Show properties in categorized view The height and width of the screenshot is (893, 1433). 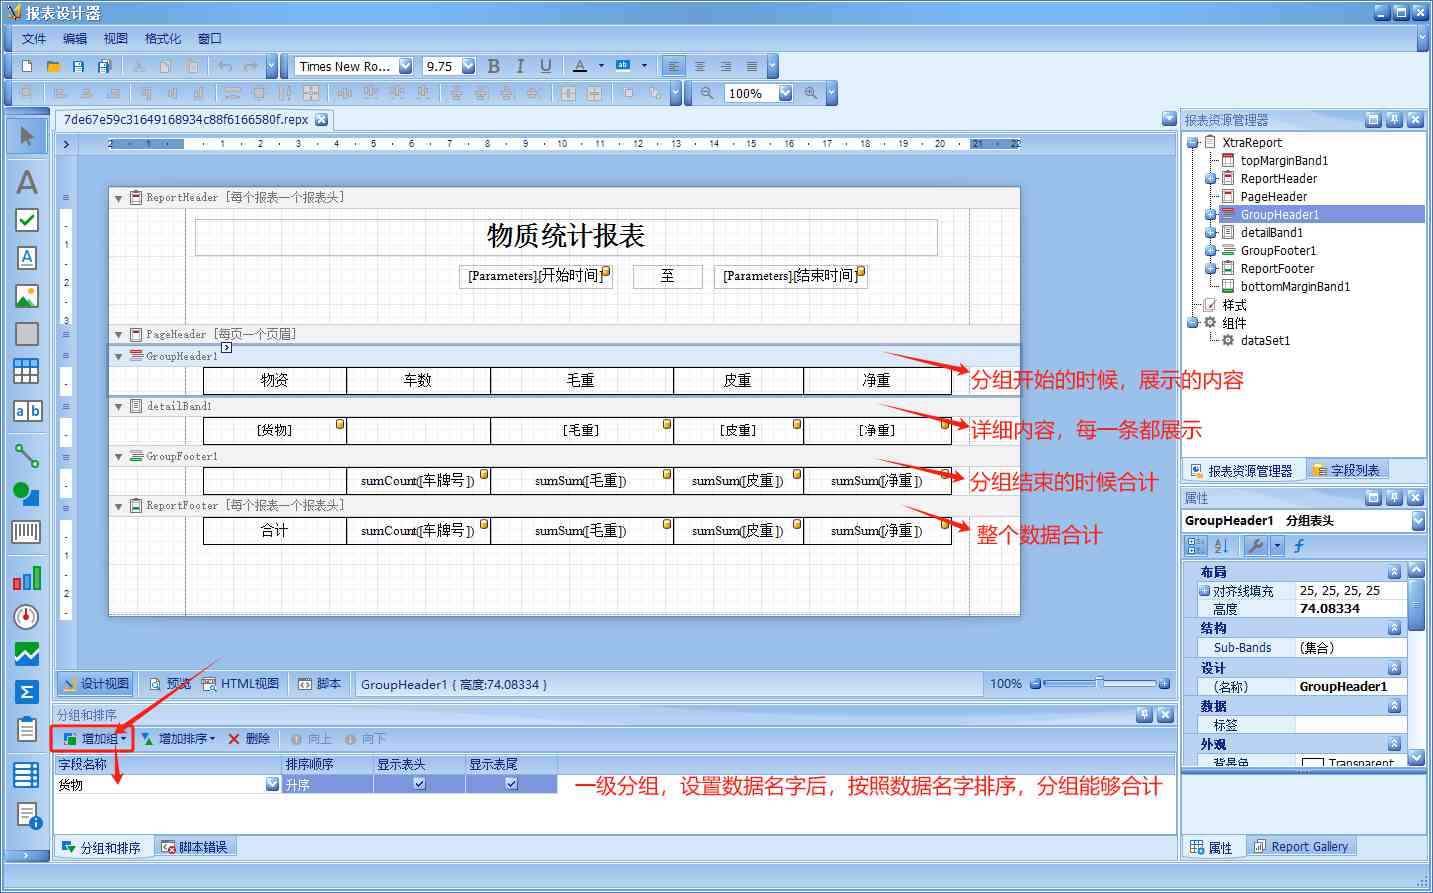pyautogui.click(x=1195, y=546)
